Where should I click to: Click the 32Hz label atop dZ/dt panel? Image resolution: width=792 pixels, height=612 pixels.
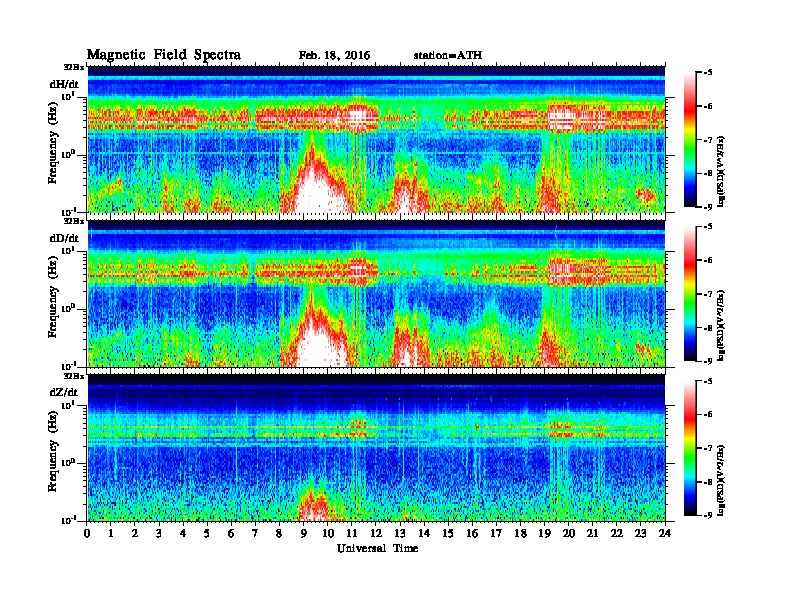(74, 376)
